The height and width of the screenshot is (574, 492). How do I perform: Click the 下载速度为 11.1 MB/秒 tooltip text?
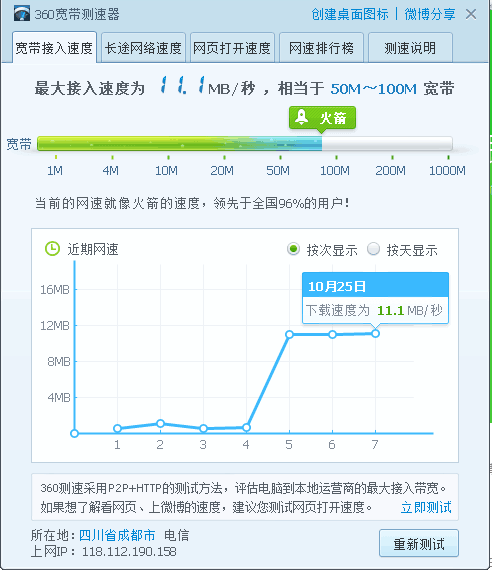[374, 310]
